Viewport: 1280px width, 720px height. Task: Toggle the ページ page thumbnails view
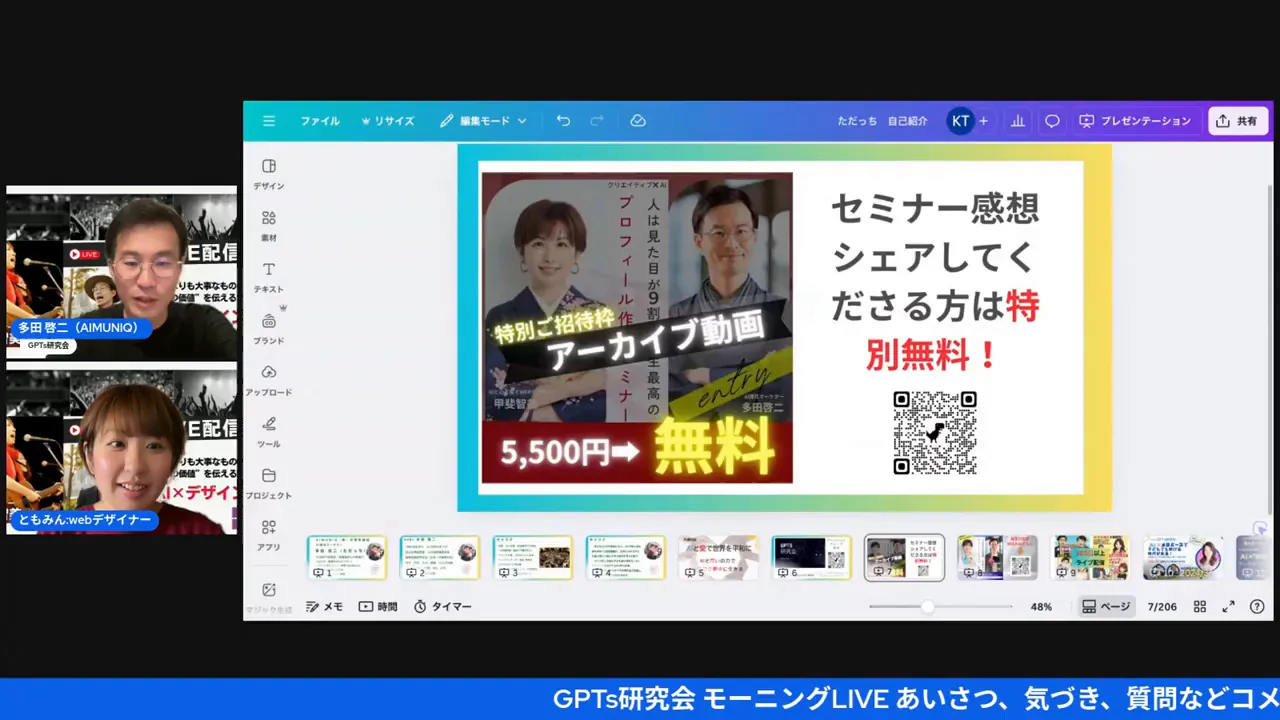click(x=1106, y=607)
